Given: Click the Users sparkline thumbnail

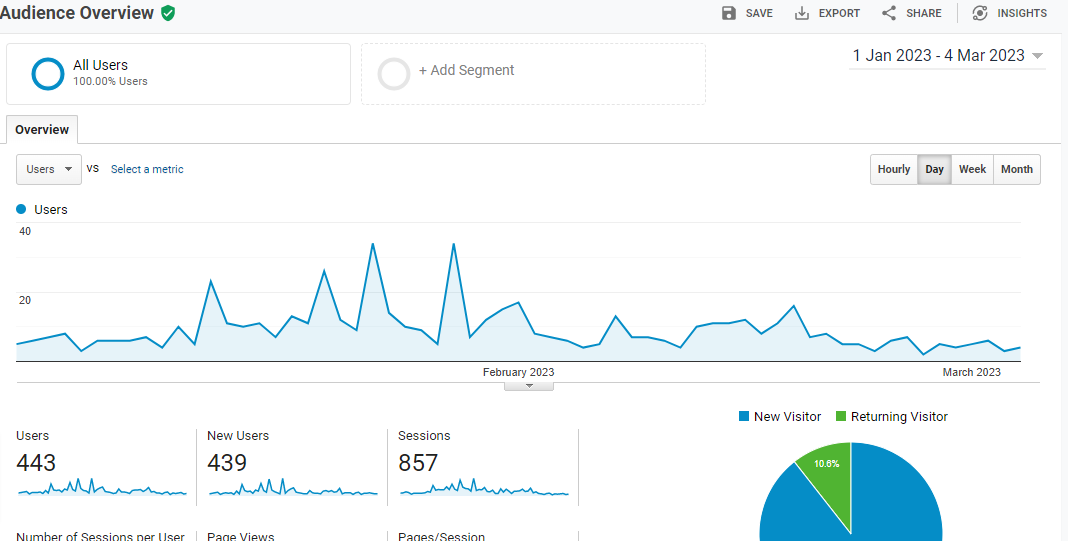Looking at the screenshot, I should point(102,489).
